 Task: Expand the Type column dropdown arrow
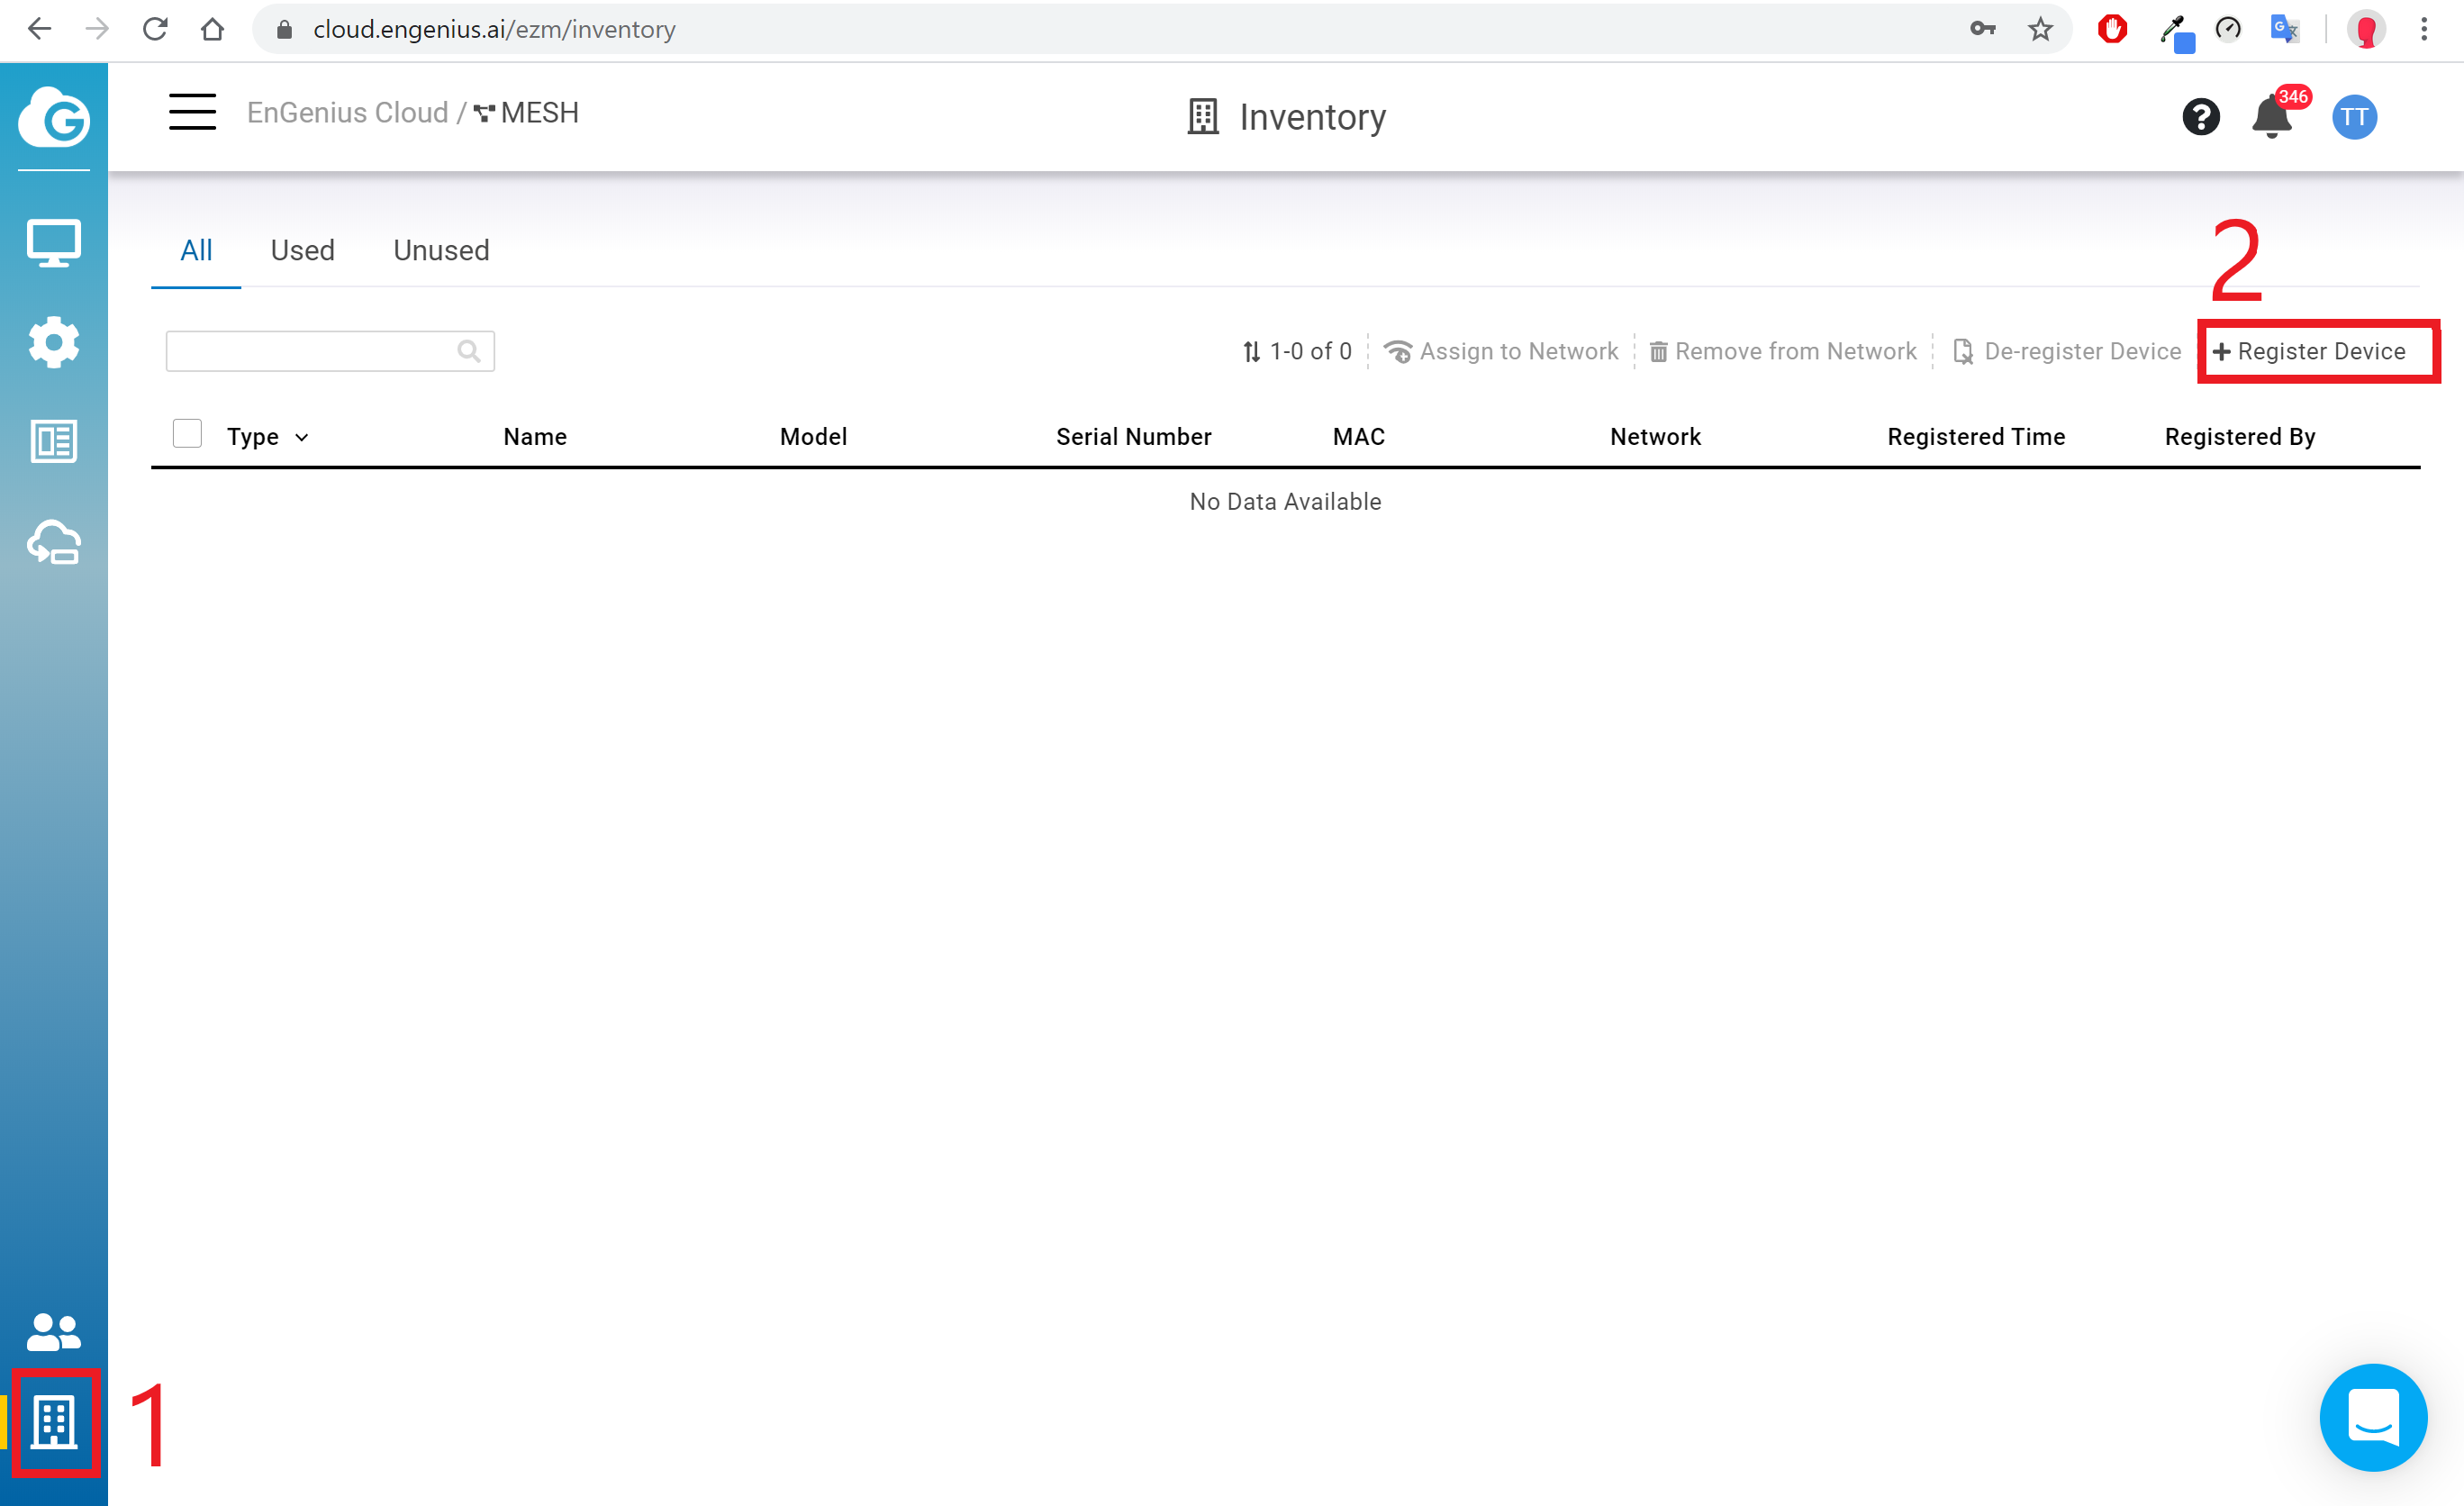[x=301, y=438]
